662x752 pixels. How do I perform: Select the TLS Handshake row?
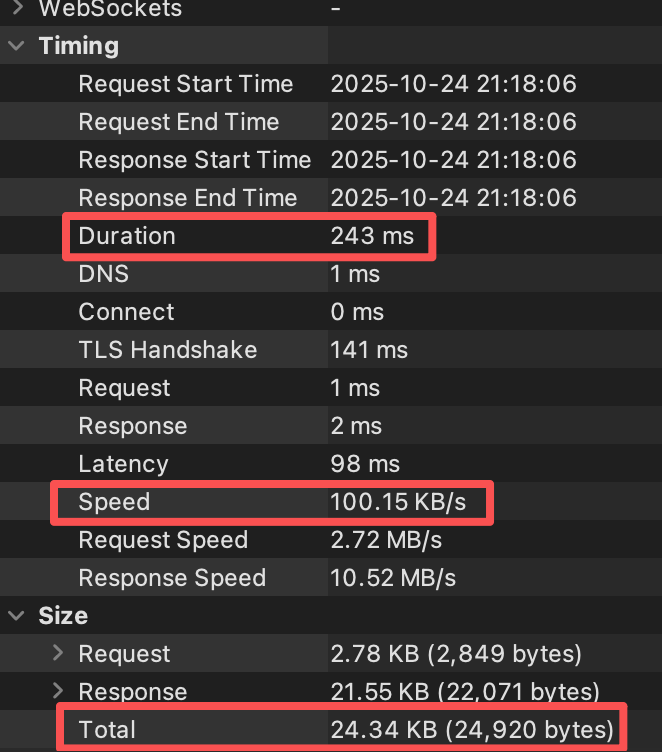tap(167, 350)
